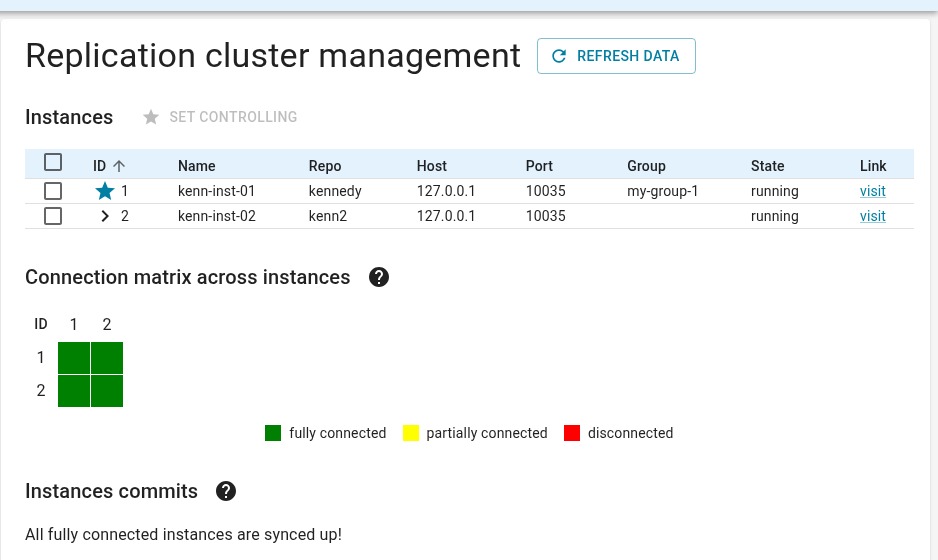The height and width of the screenshot is (560, 938).
Task: Click the running state of kenn-inst-02
Action: click(x=775, y=217)
